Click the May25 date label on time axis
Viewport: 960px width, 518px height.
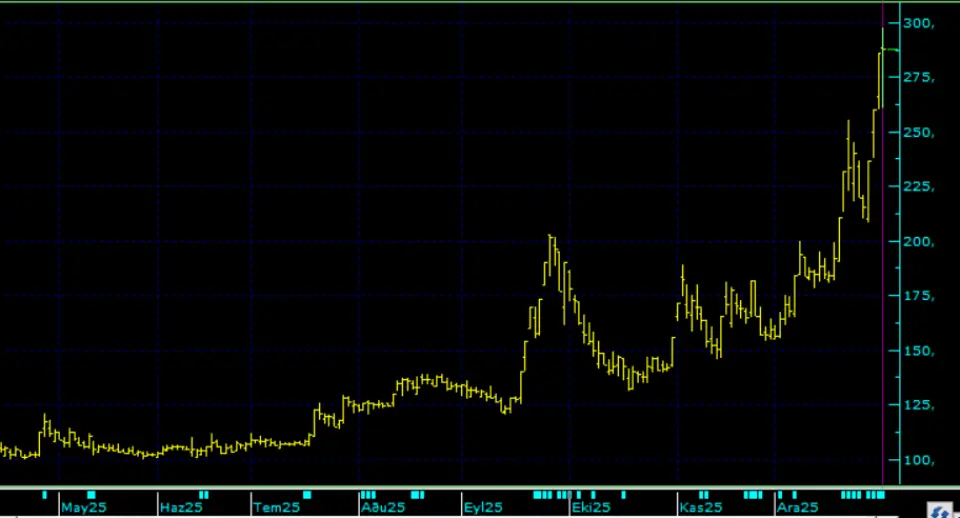(x=84, y=508)
